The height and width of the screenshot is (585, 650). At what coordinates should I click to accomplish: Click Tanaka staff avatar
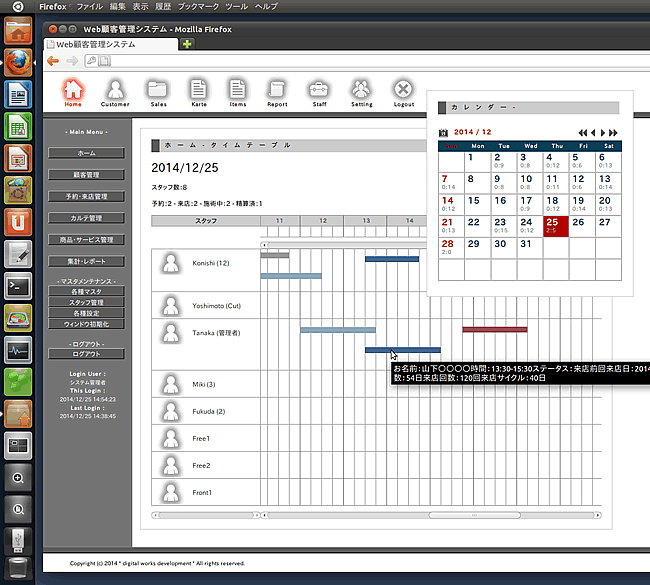point(171,333)
